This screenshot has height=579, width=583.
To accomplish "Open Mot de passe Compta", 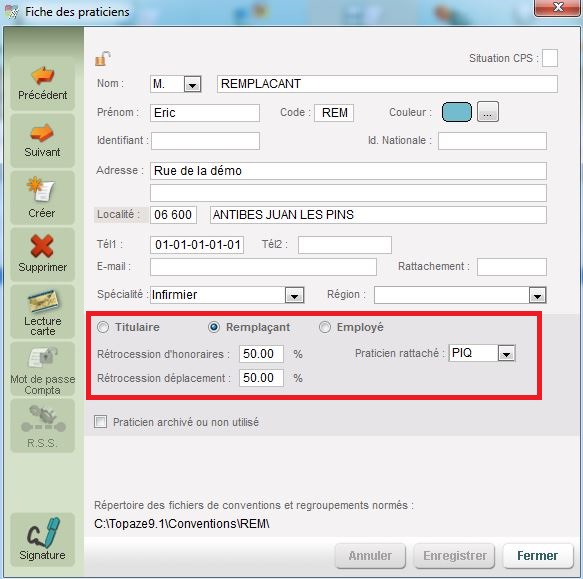I will (x=42, y=369).
